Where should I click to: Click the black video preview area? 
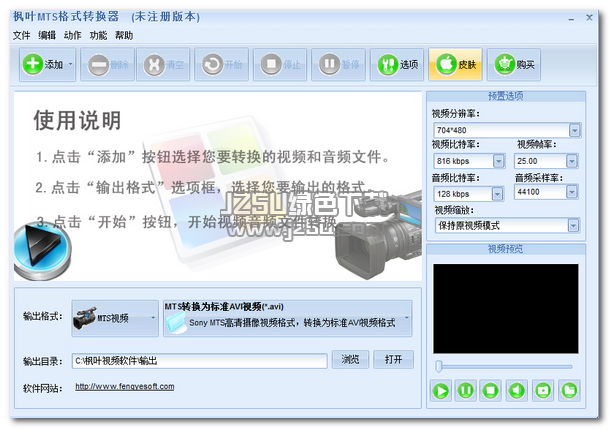coord(506,309)
